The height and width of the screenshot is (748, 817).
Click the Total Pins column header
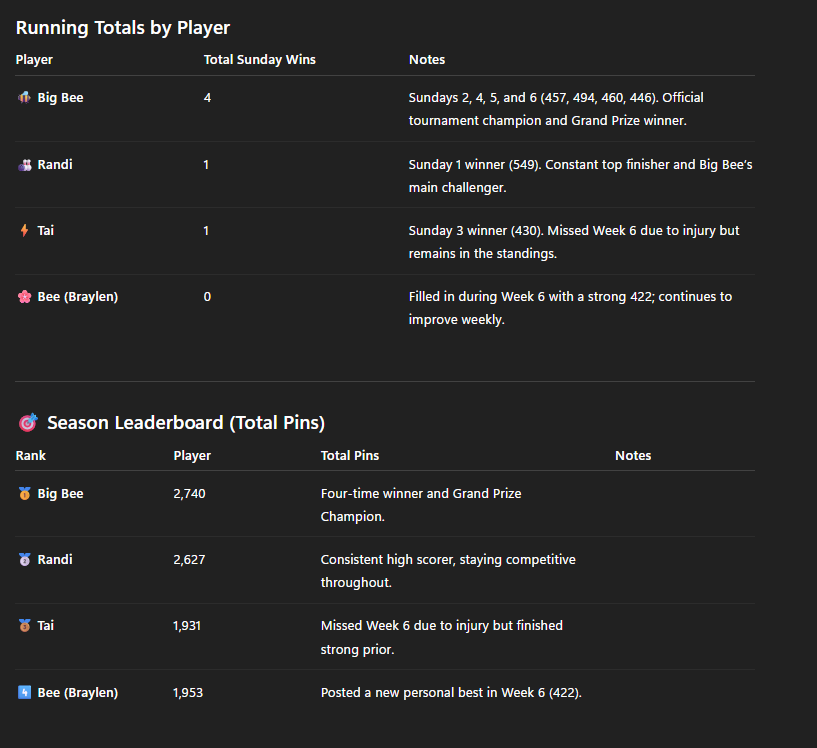point(349,456)
